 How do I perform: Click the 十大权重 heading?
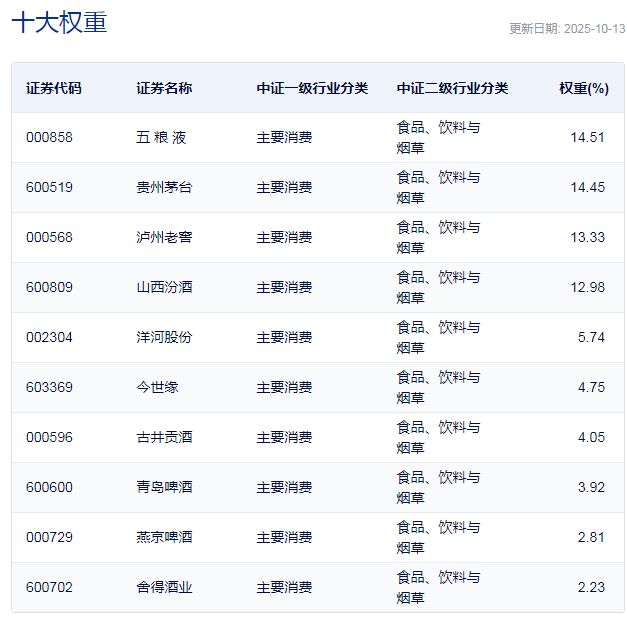point(59,22)
